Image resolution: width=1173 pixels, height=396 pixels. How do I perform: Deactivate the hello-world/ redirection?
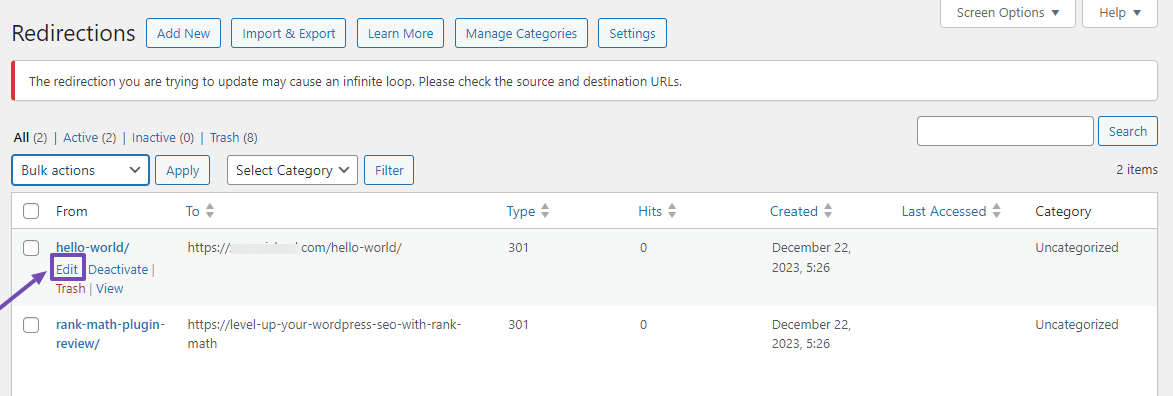pyautogui.click(x=118, y=269)
